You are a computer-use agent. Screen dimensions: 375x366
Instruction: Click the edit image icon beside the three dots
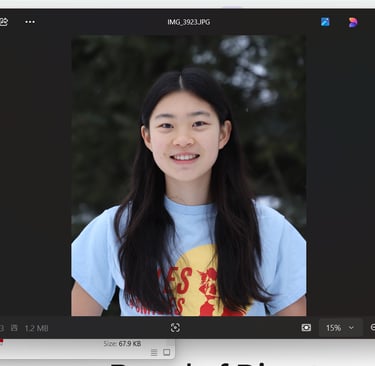(4, 22)
